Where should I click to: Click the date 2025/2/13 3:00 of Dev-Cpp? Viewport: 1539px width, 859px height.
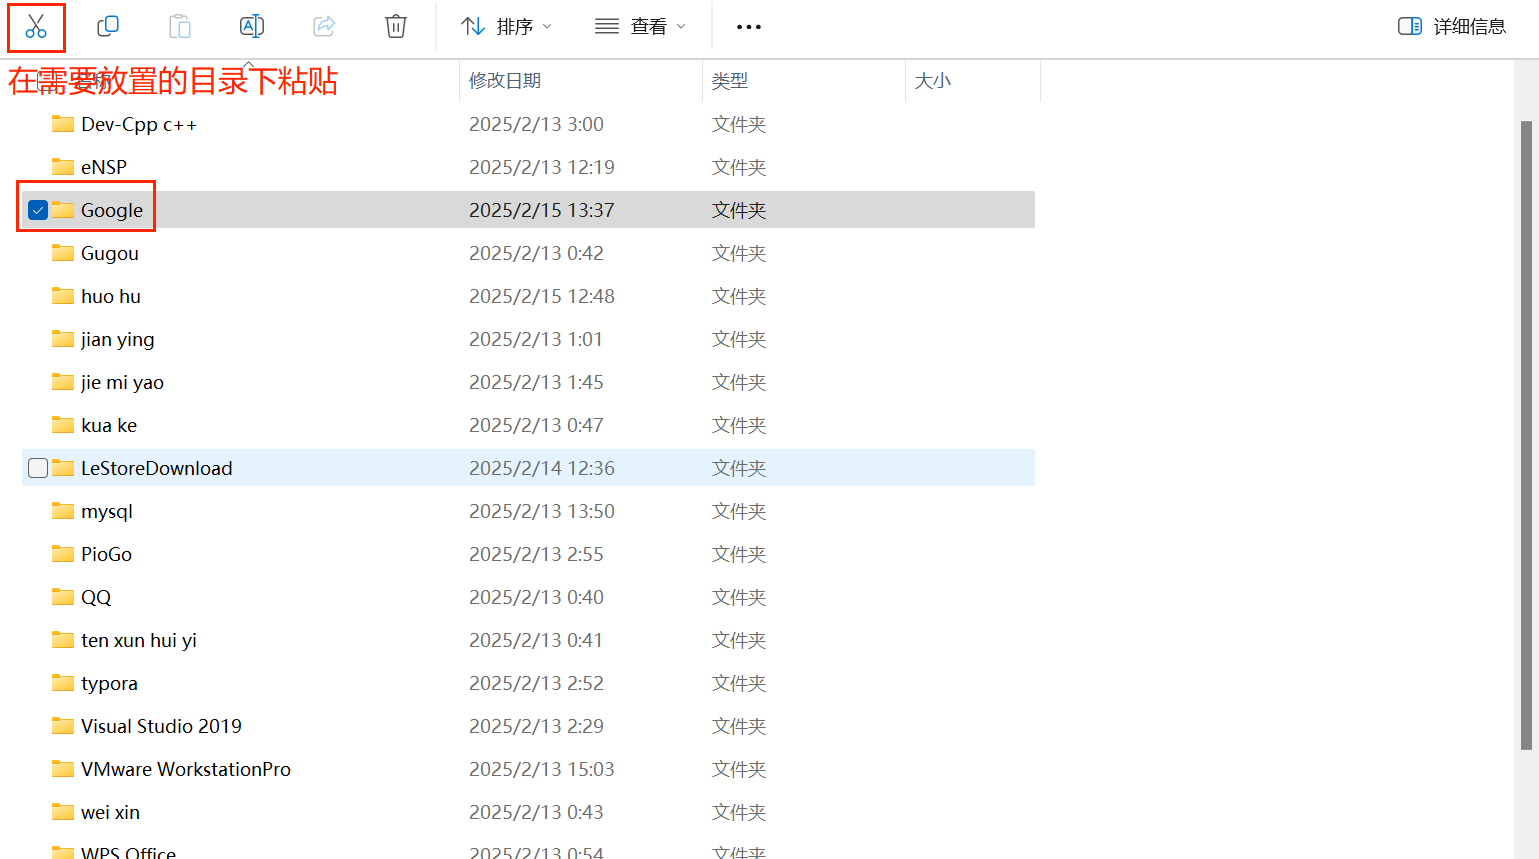pyautogui.click(x=536, y=124)
